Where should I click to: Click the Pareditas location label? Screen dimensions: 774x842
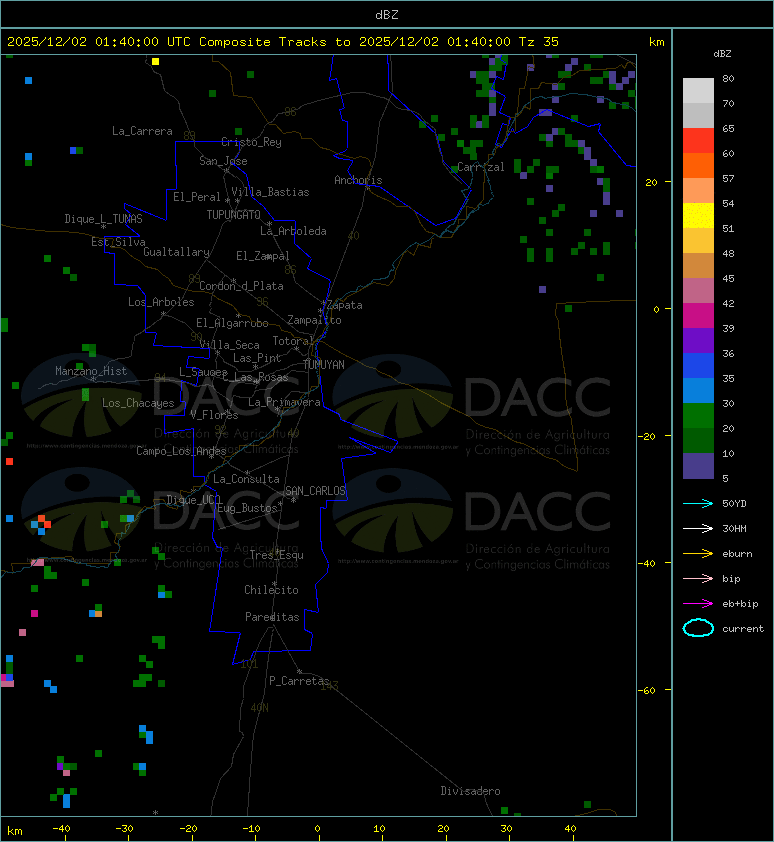[x=272, y=618]
